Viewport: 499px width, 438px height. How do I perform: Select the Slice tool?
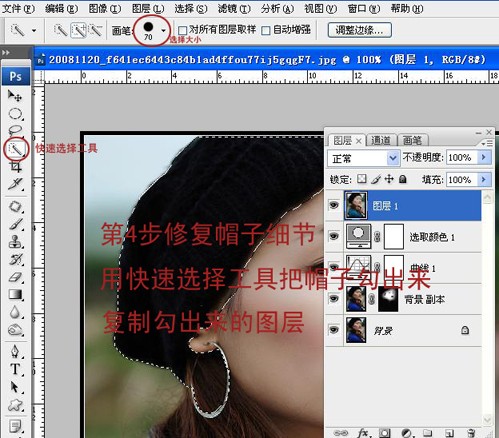[15, 184]
